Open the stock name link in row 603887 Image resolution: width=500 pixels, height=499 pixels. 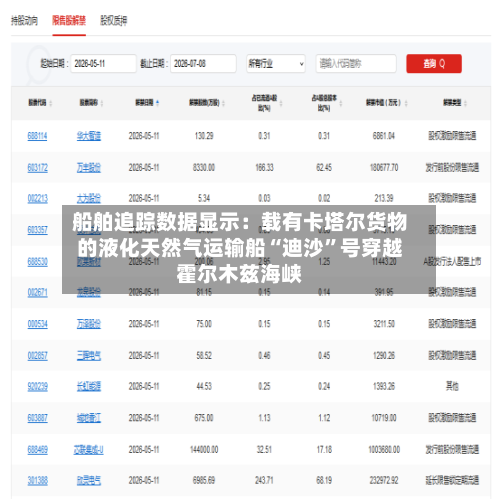point(89,418)
